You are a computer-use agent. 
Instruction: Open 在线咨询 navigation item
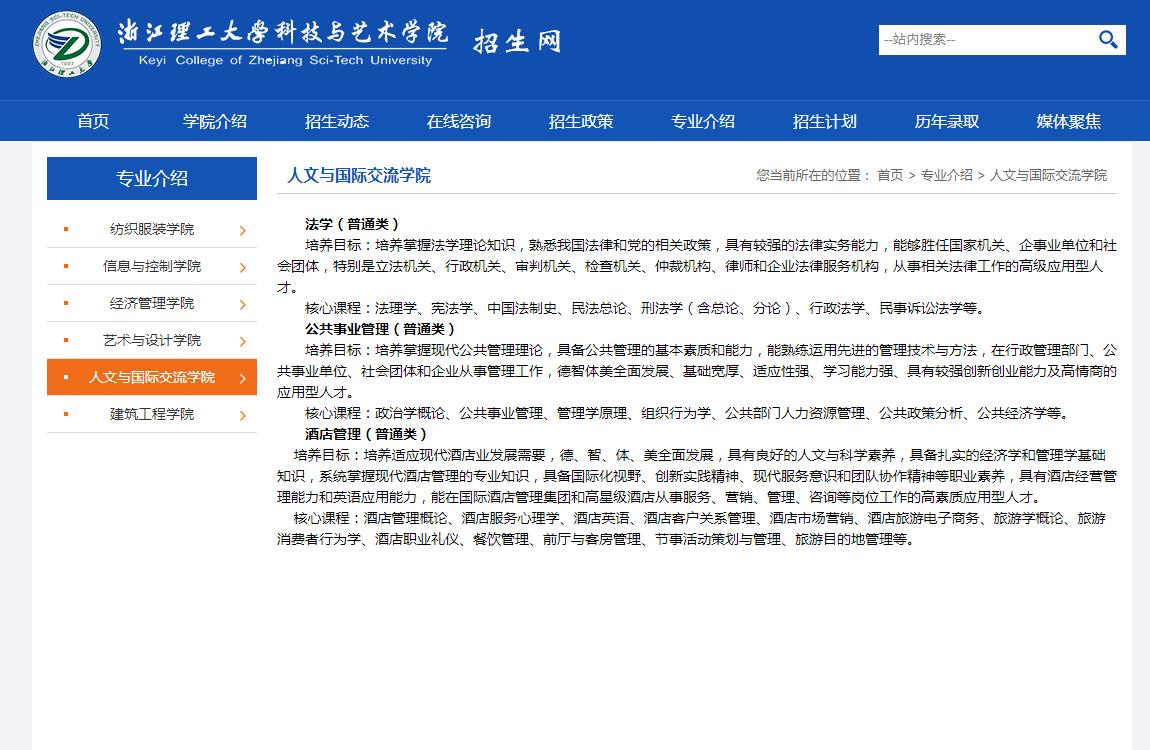(x=459, y=121)
